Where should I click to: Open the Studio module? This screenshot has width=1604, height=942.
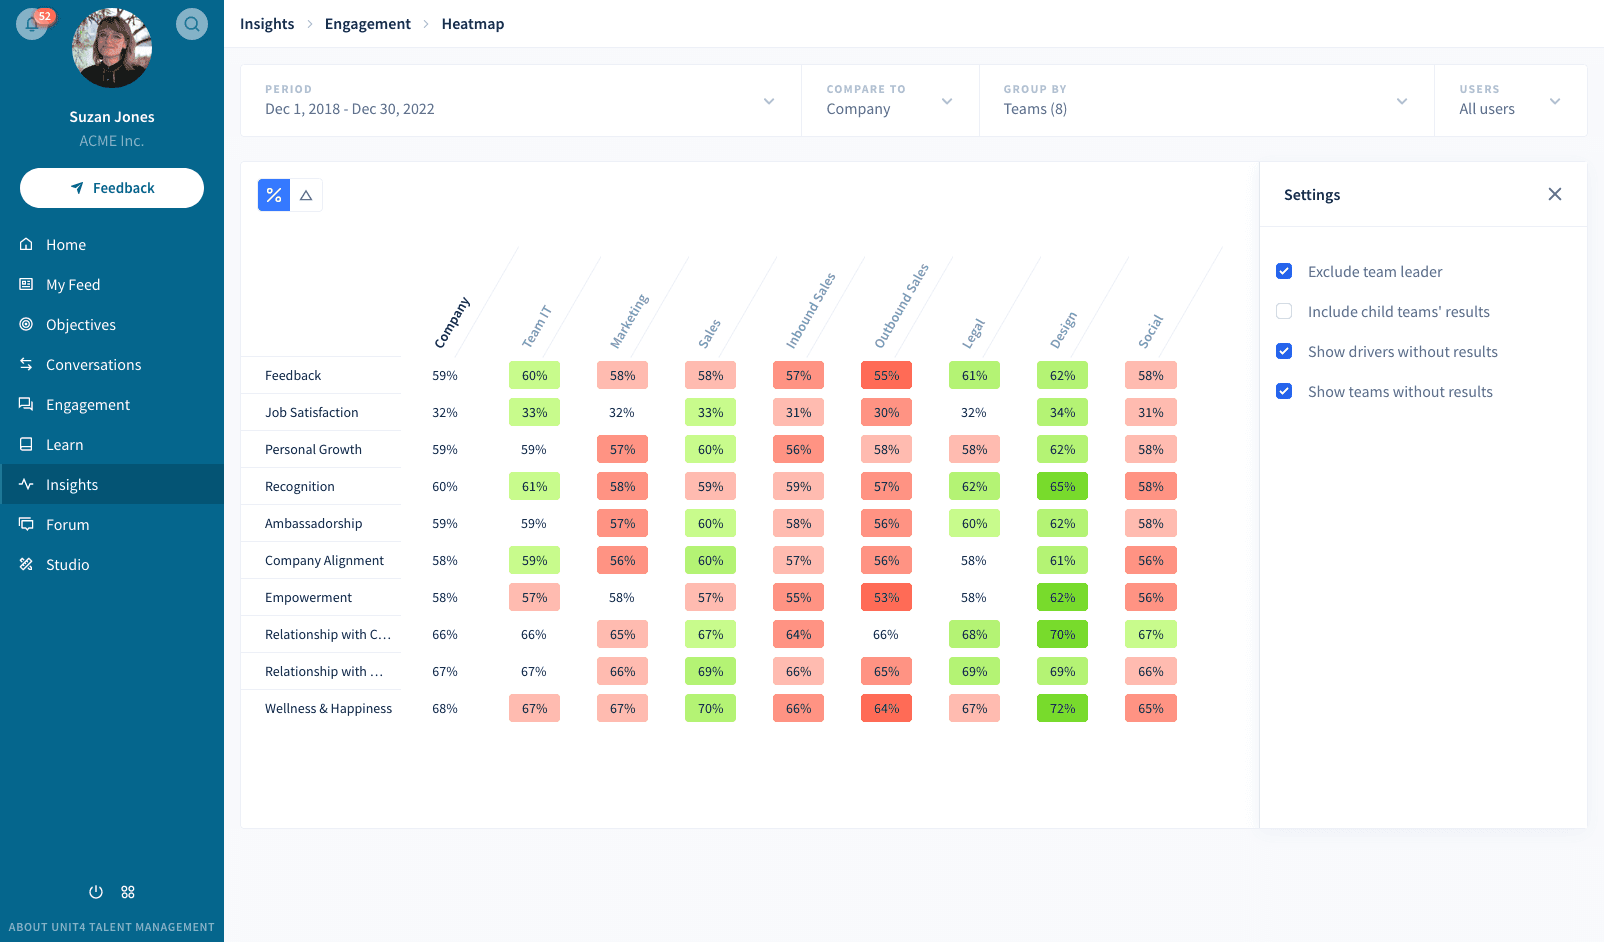pyautogui.click(x=66, y=564)
